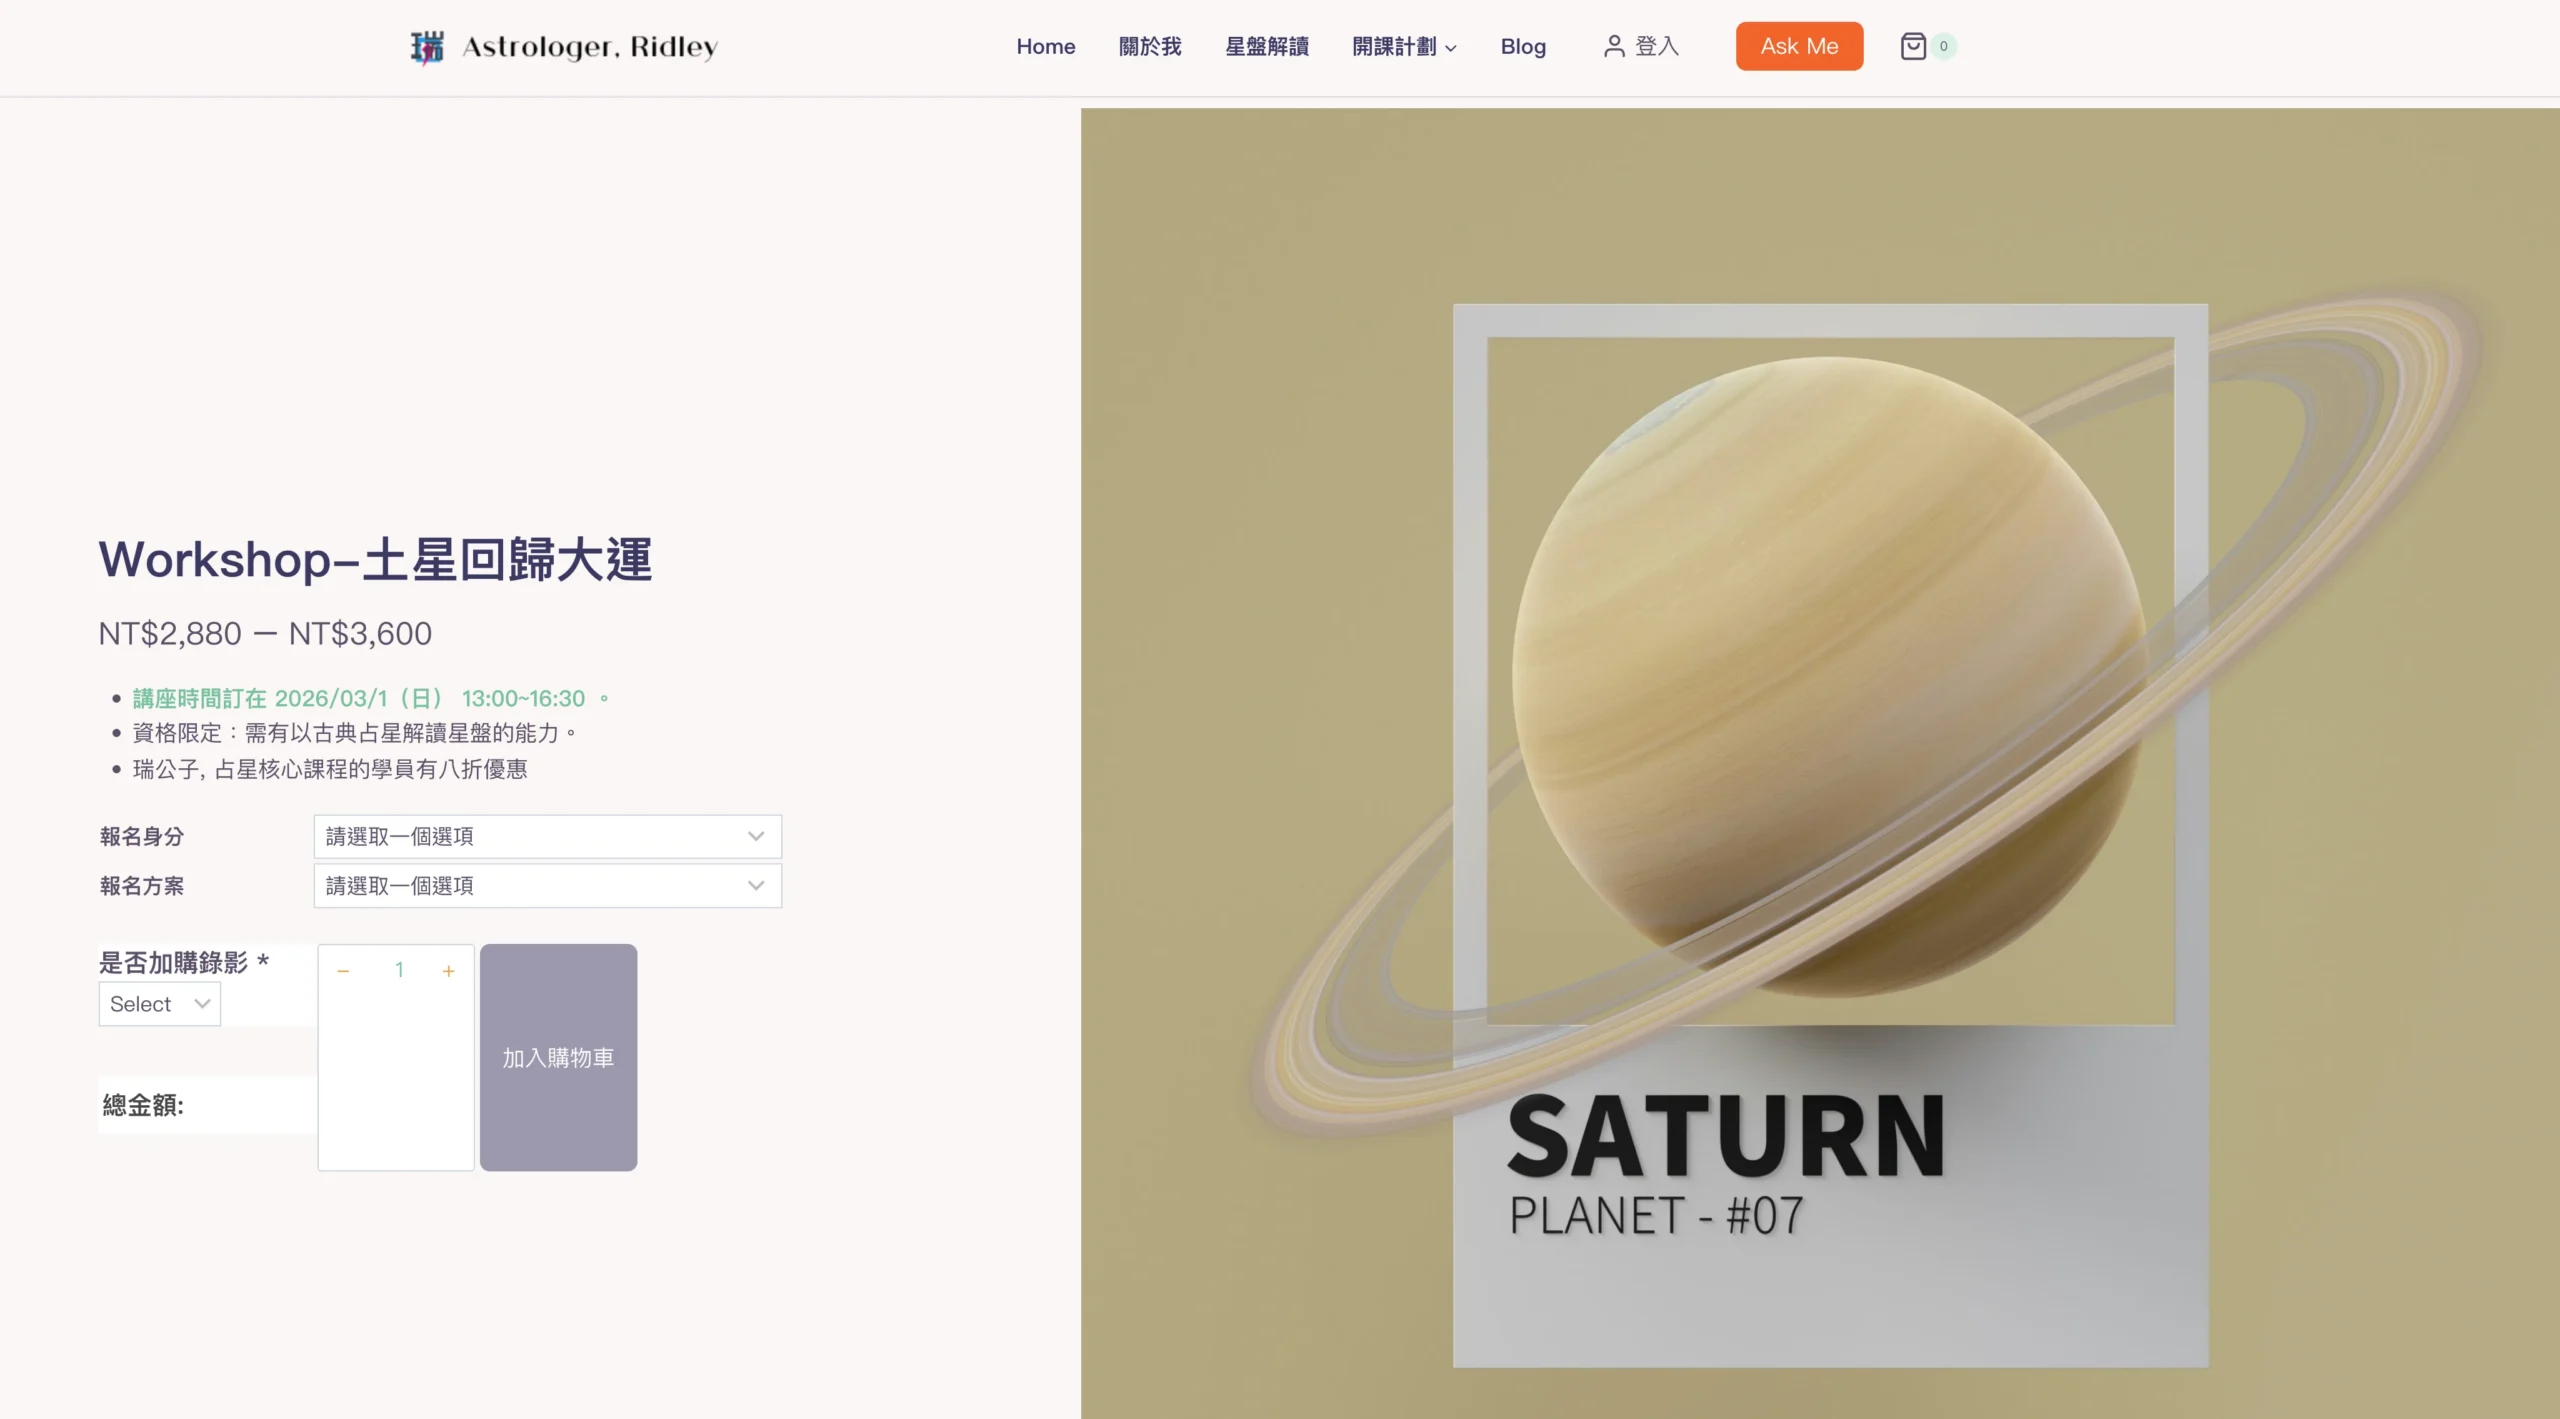This screenshot has width=2560, height=1419.
Task: Click the user account login icon
Action: click(x=1613, y=46)
